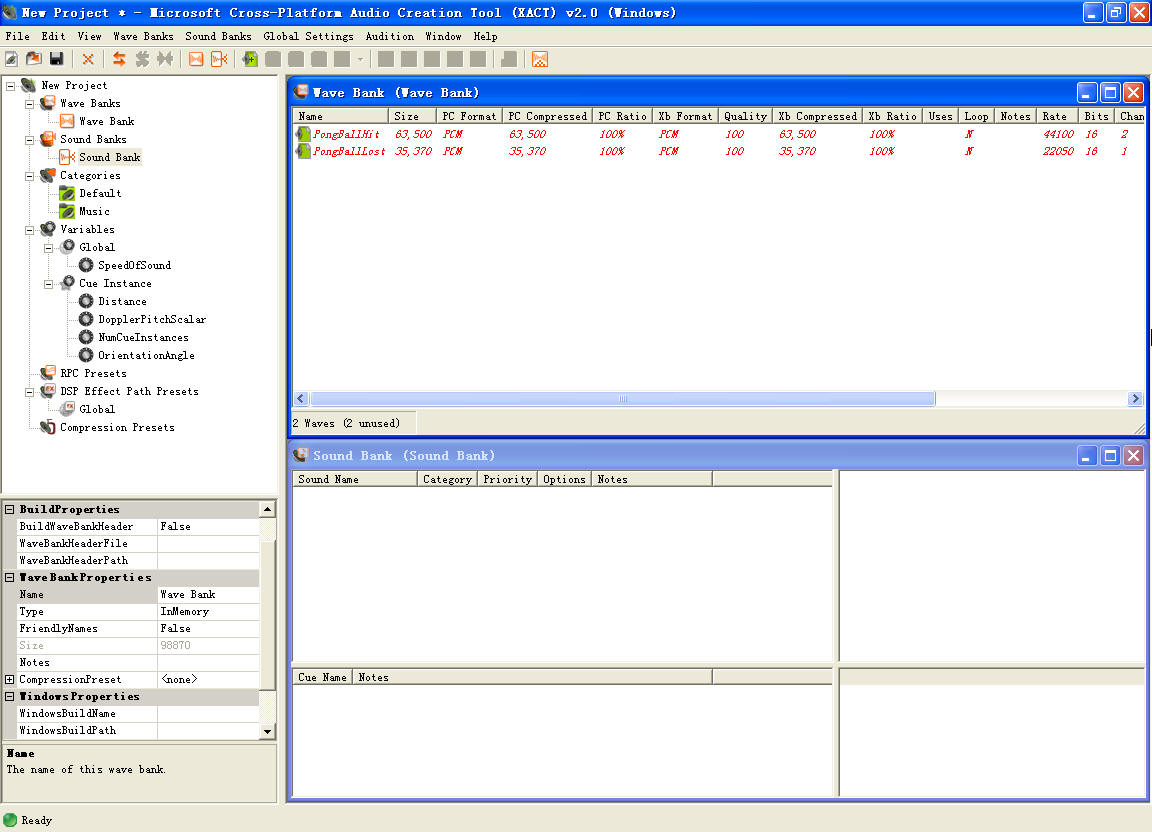Screen dimensions: 1152x832
Task: Click the Cue Name column header
Action: pos(323,677)
